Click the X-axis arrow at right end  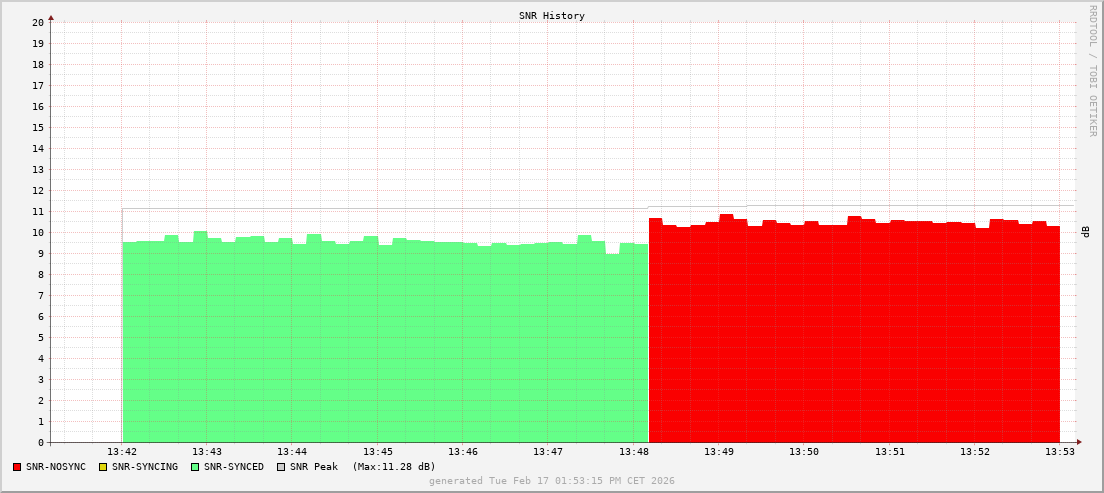pyautogui.click(x=1078, y=442)
